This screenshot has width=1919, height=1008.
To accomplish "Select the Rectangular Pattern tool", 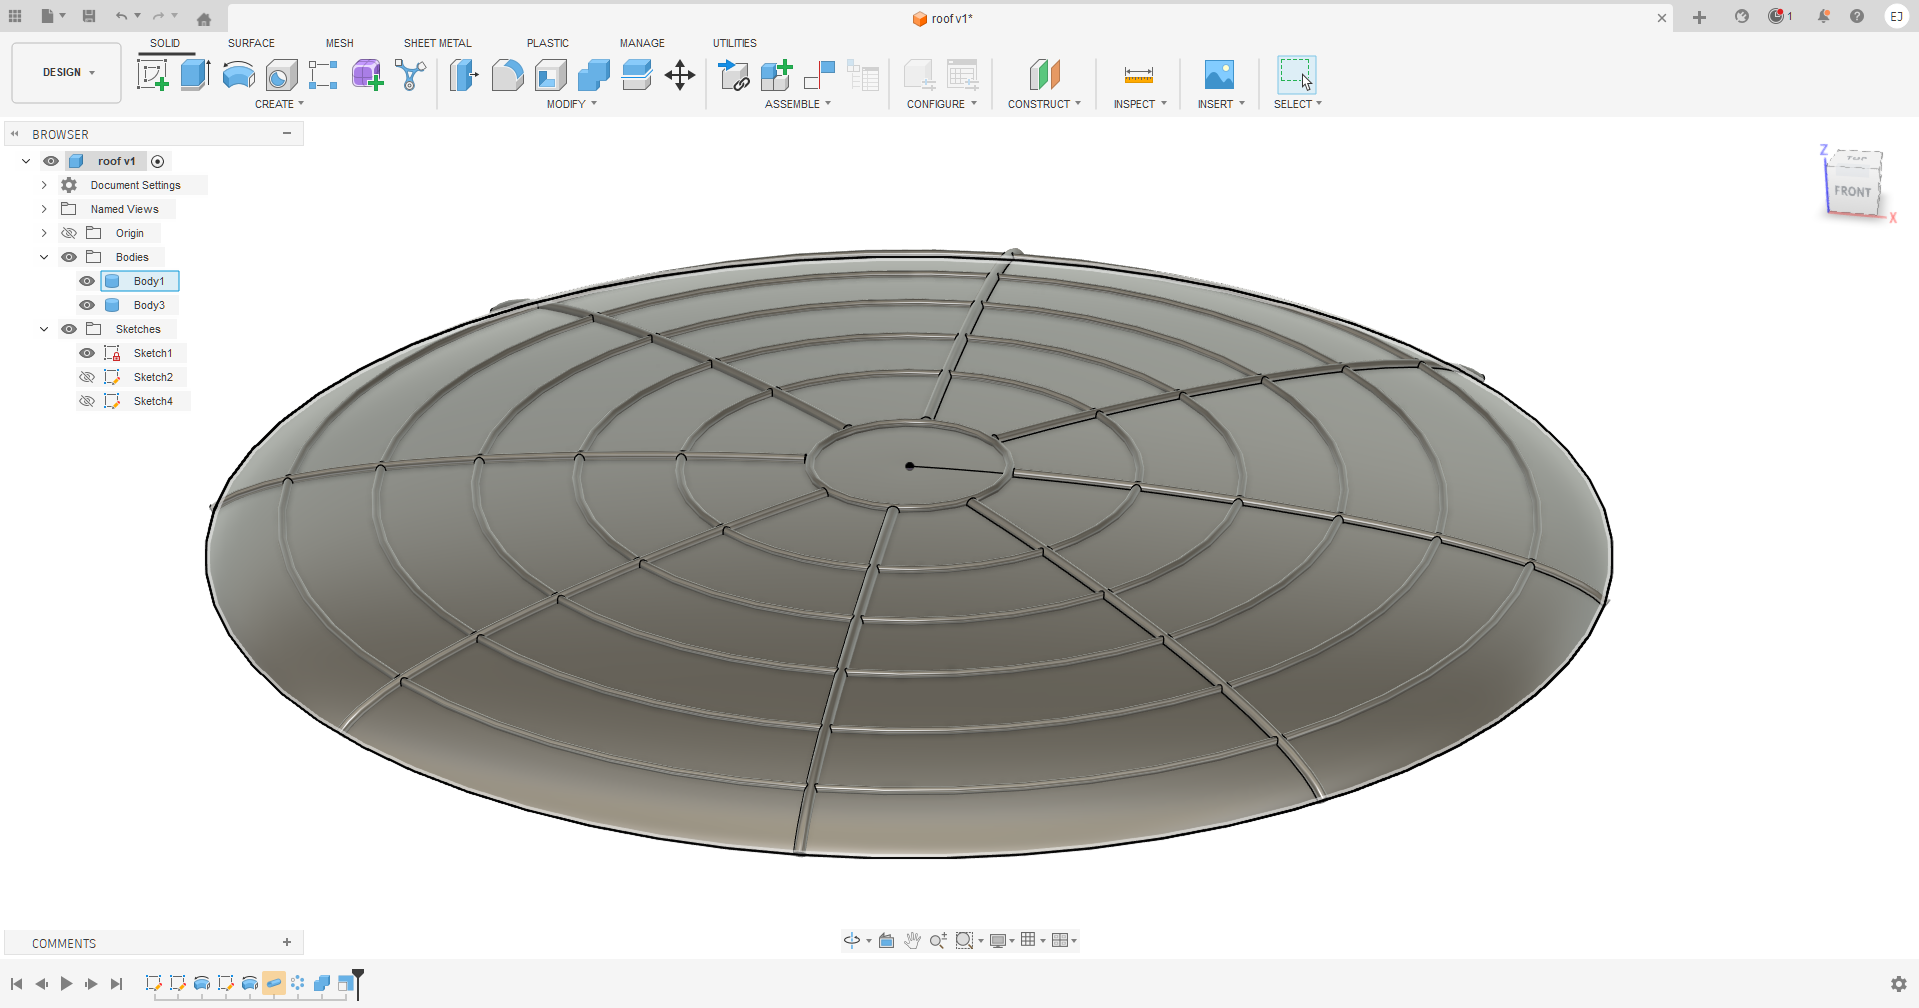I will click(x=323, y=75).
